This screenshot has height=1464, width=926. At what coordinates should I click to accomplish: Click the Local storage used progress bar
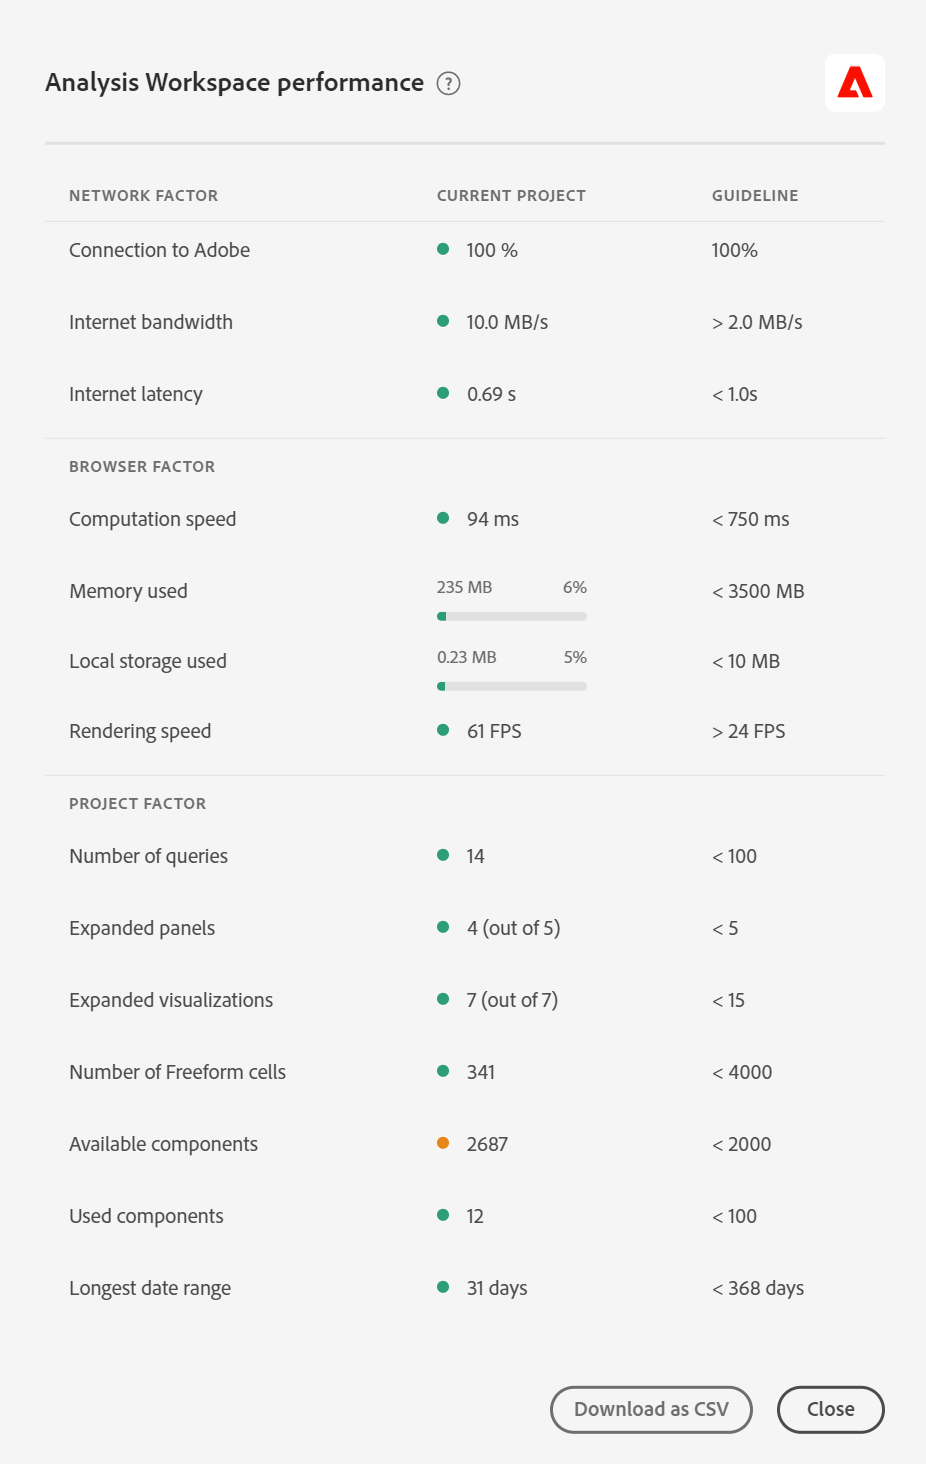[x=512, y=686]
